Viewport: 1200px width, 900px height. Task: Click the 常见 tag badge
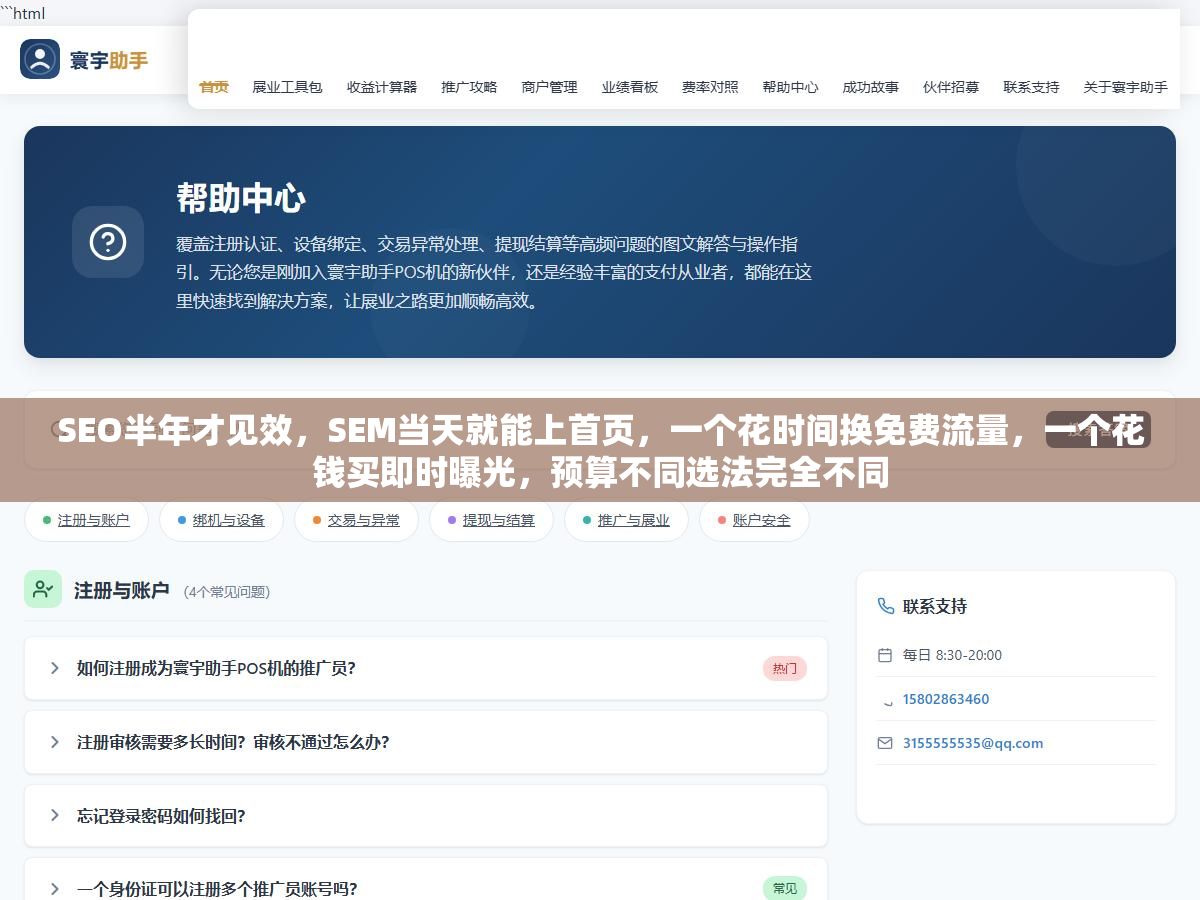point(785,888)
